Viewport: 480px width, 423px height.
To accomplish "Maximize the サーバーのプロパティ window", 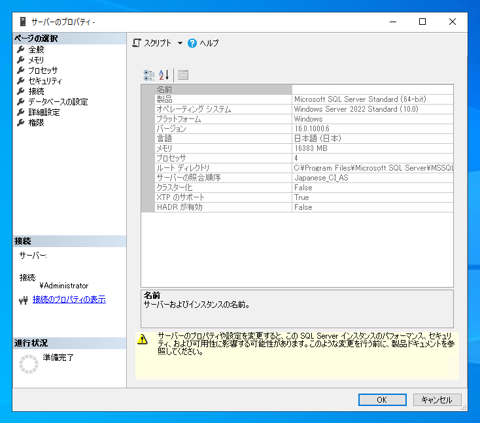I will click(422, 22).
